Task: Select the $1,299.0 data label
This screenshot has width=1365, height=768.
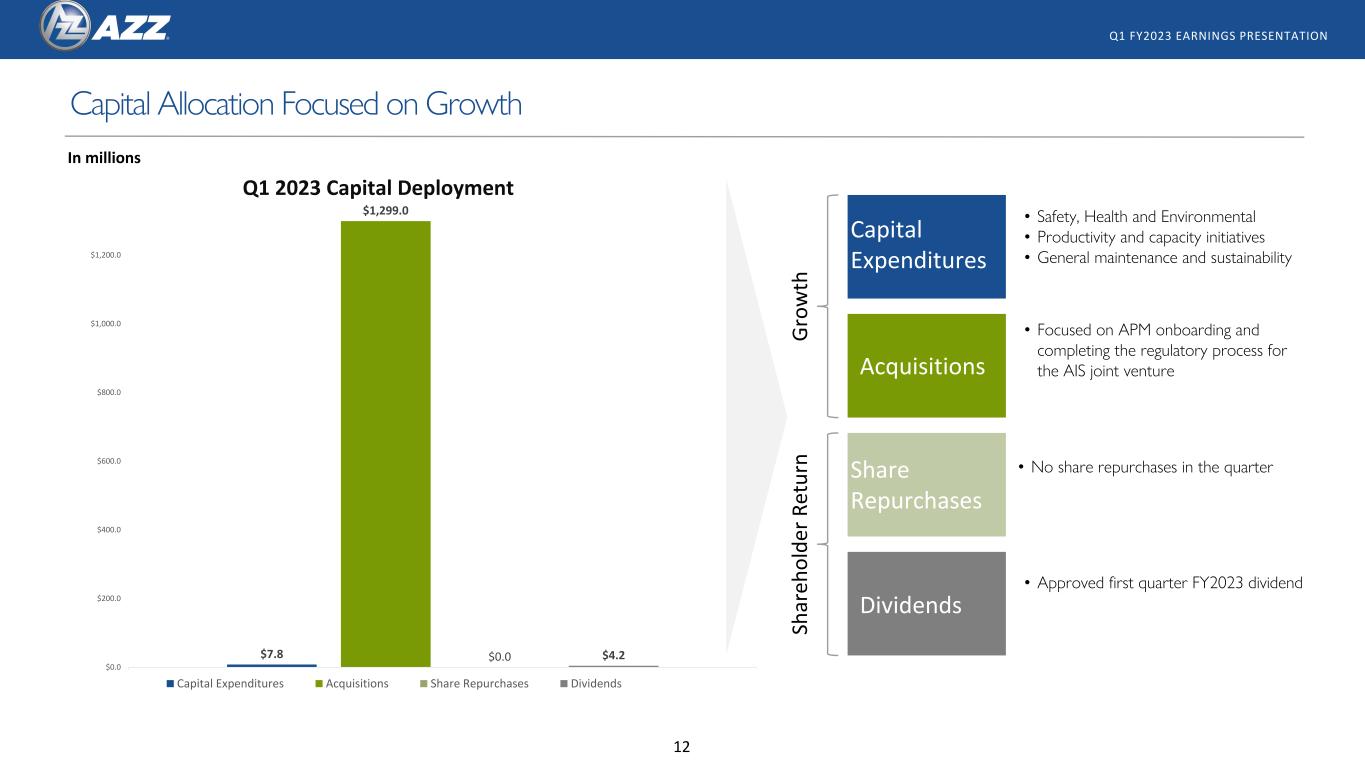Action: (x=386, y=211)
